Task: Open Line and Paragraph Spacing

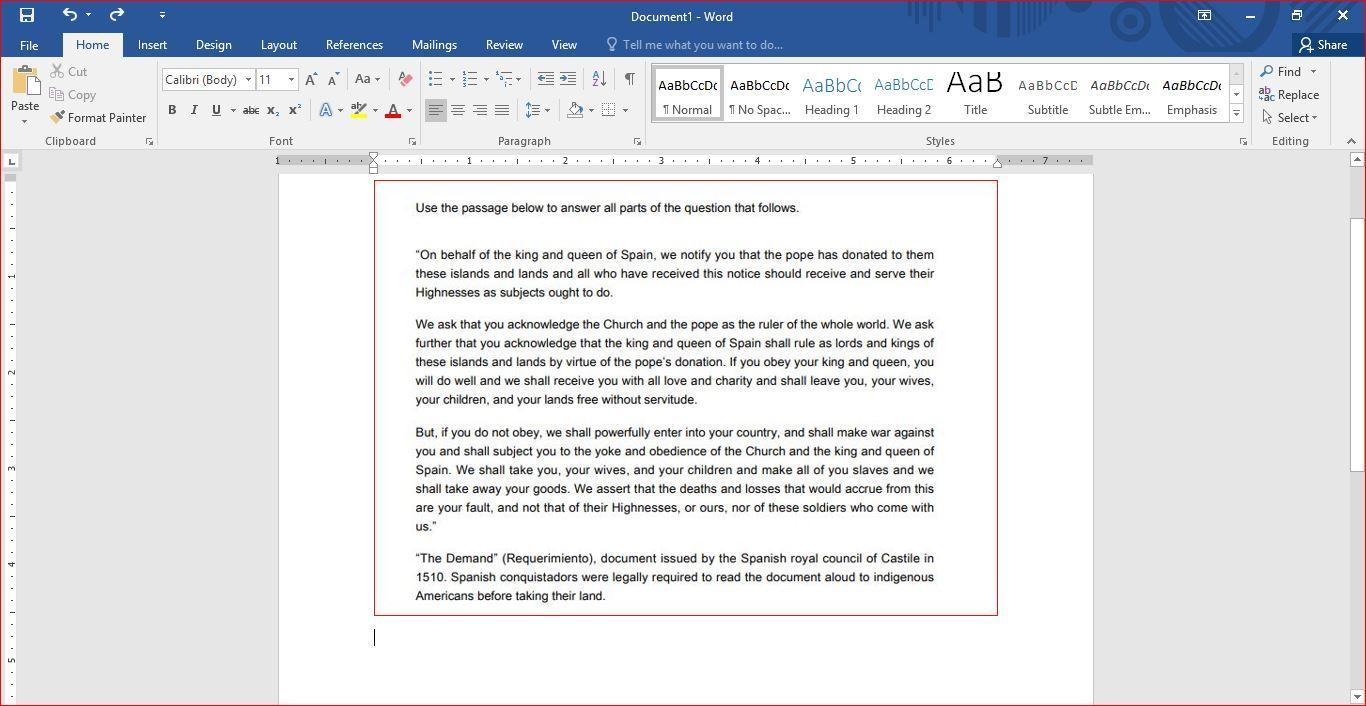Action: coord(538,110)
